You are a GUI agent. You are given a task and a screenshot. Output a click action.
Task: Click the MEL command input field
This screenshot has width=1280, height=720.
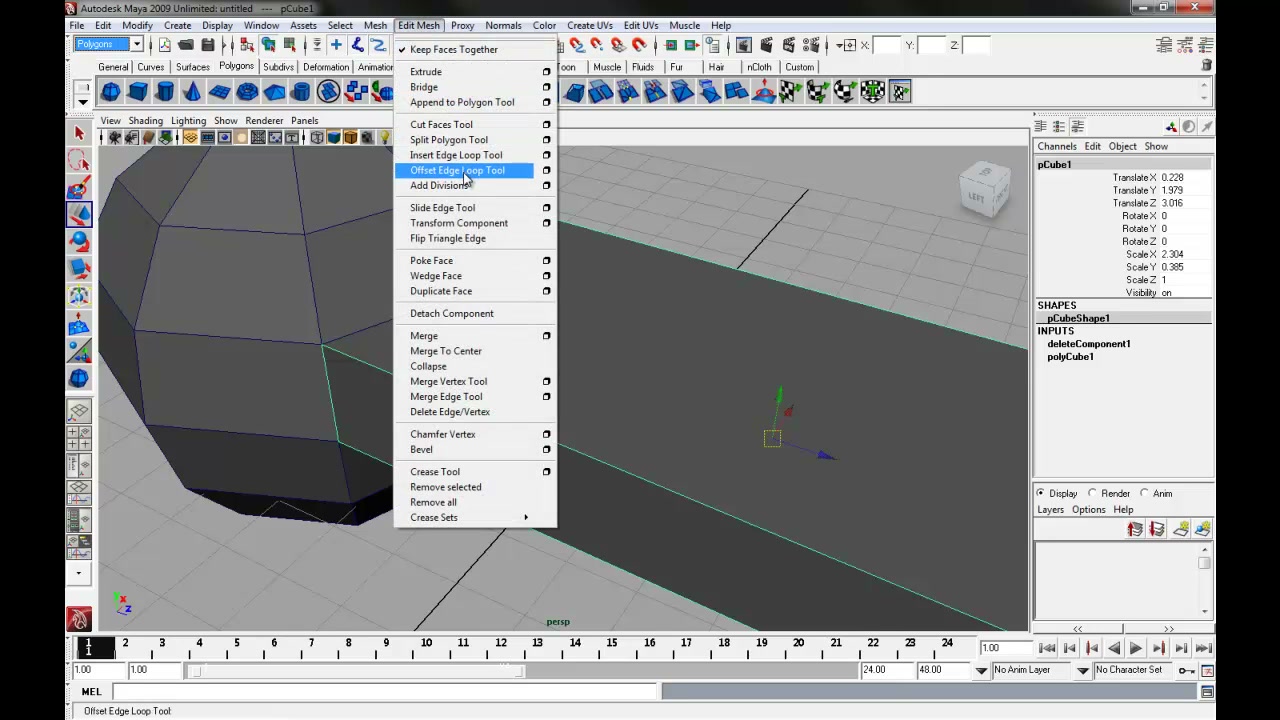tap(385, 691)
